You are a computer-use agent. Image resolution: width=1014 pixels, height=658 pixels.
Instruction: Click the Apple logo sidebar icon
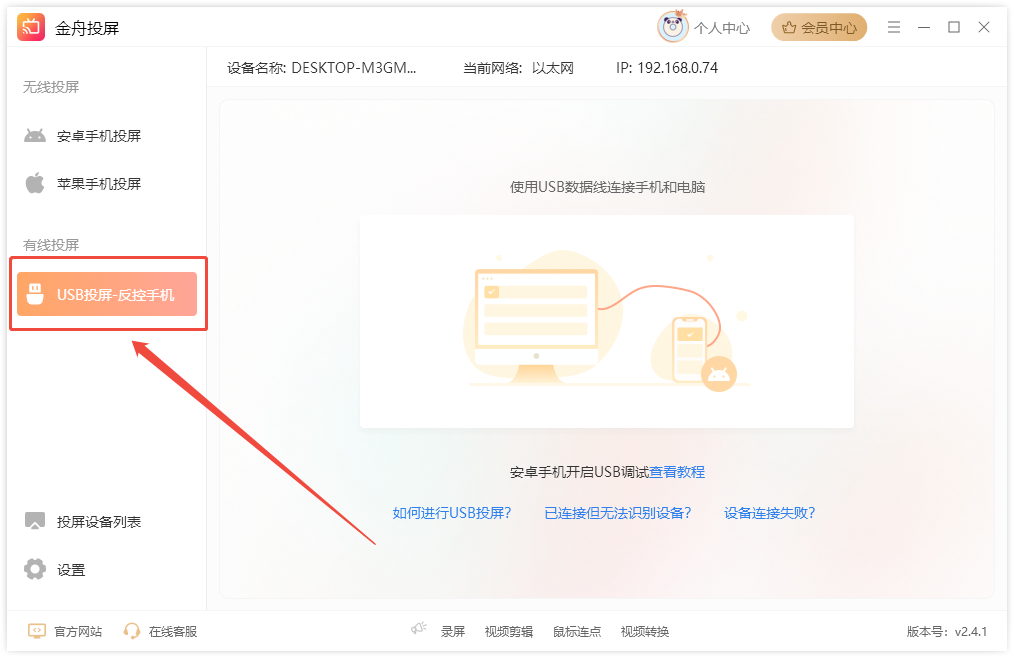tap(35, 183)
